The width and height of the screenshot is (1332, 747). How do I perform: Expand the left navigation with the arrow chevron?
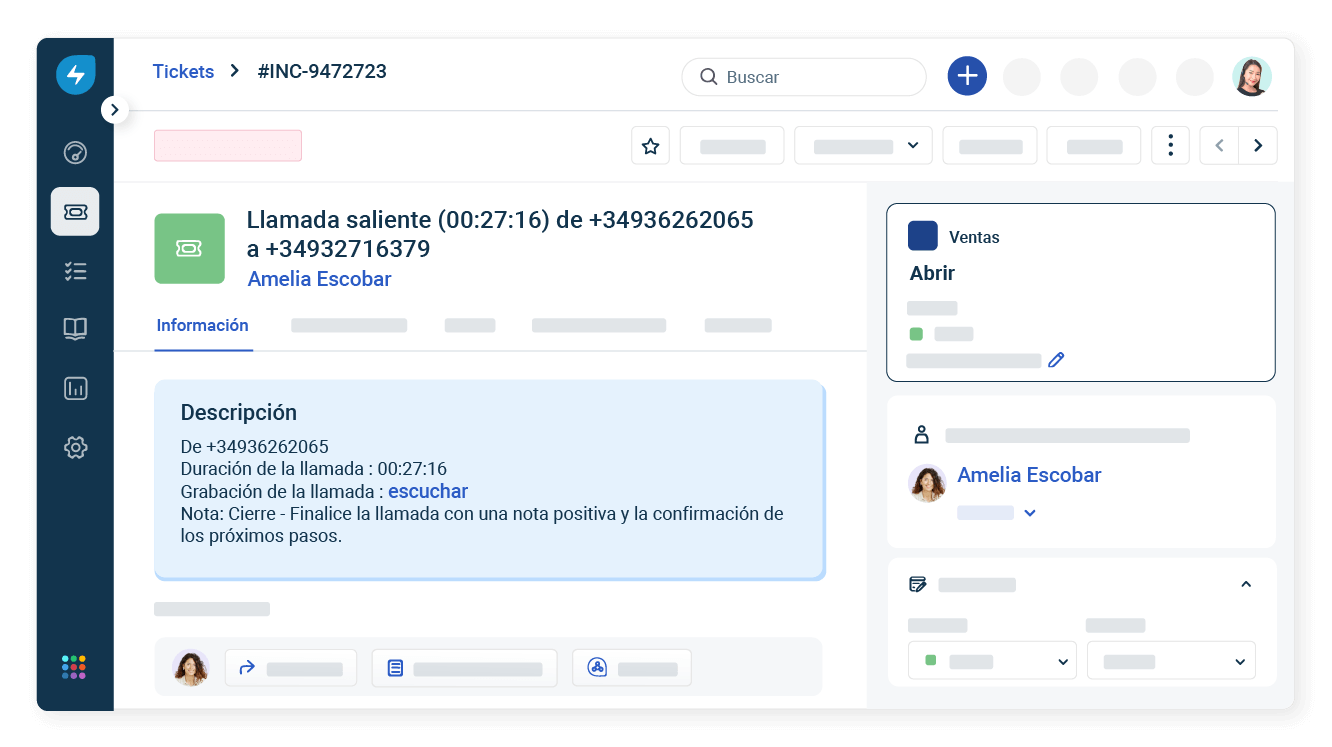click(114, 109)
